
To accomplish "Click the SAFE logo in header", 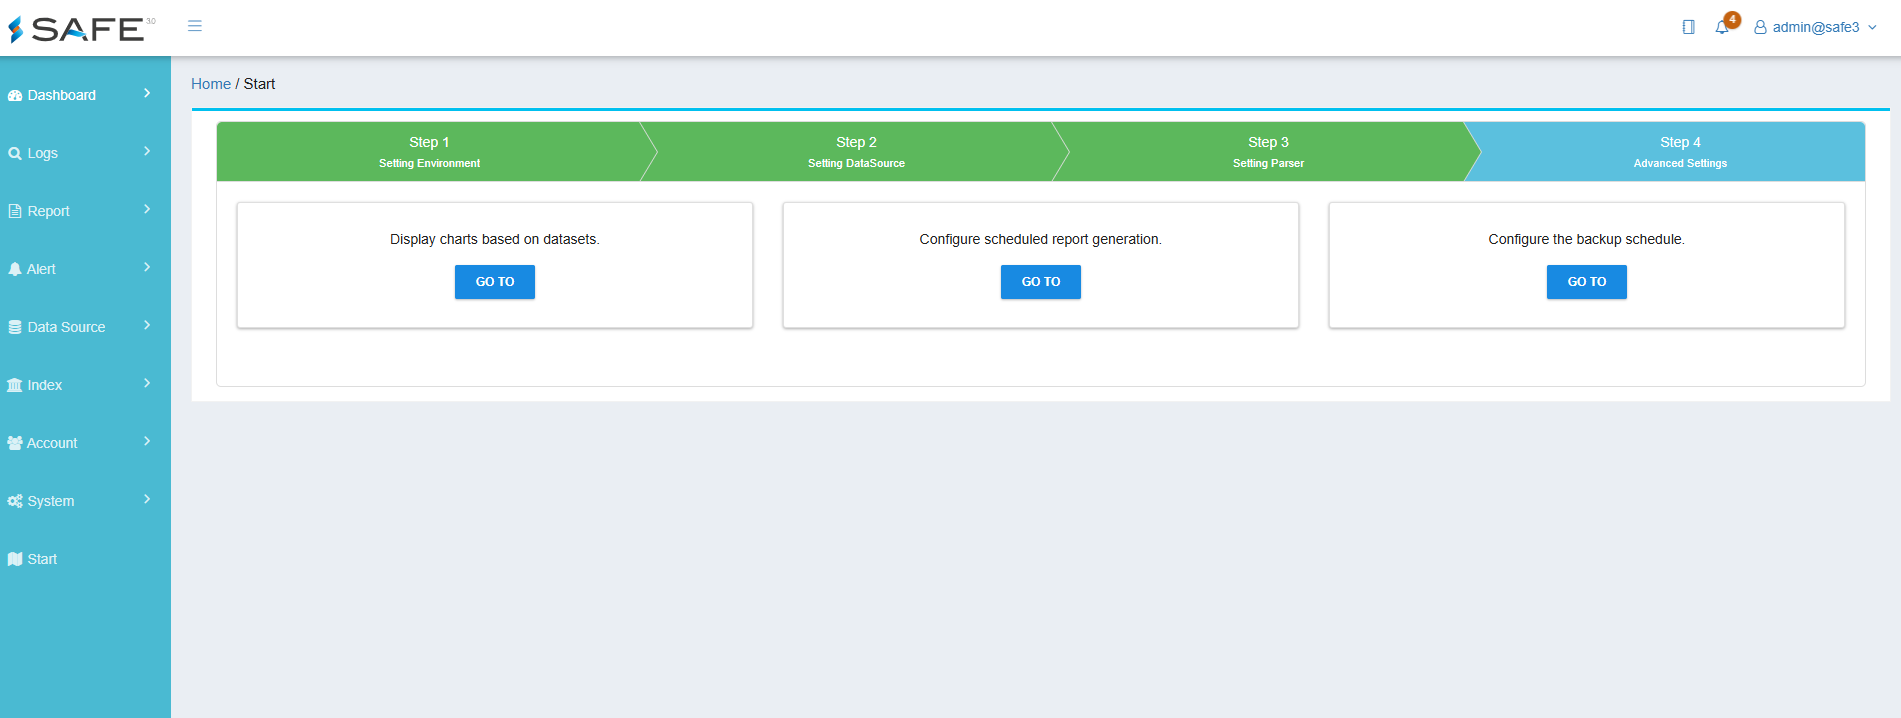I will tap(82, 28).
